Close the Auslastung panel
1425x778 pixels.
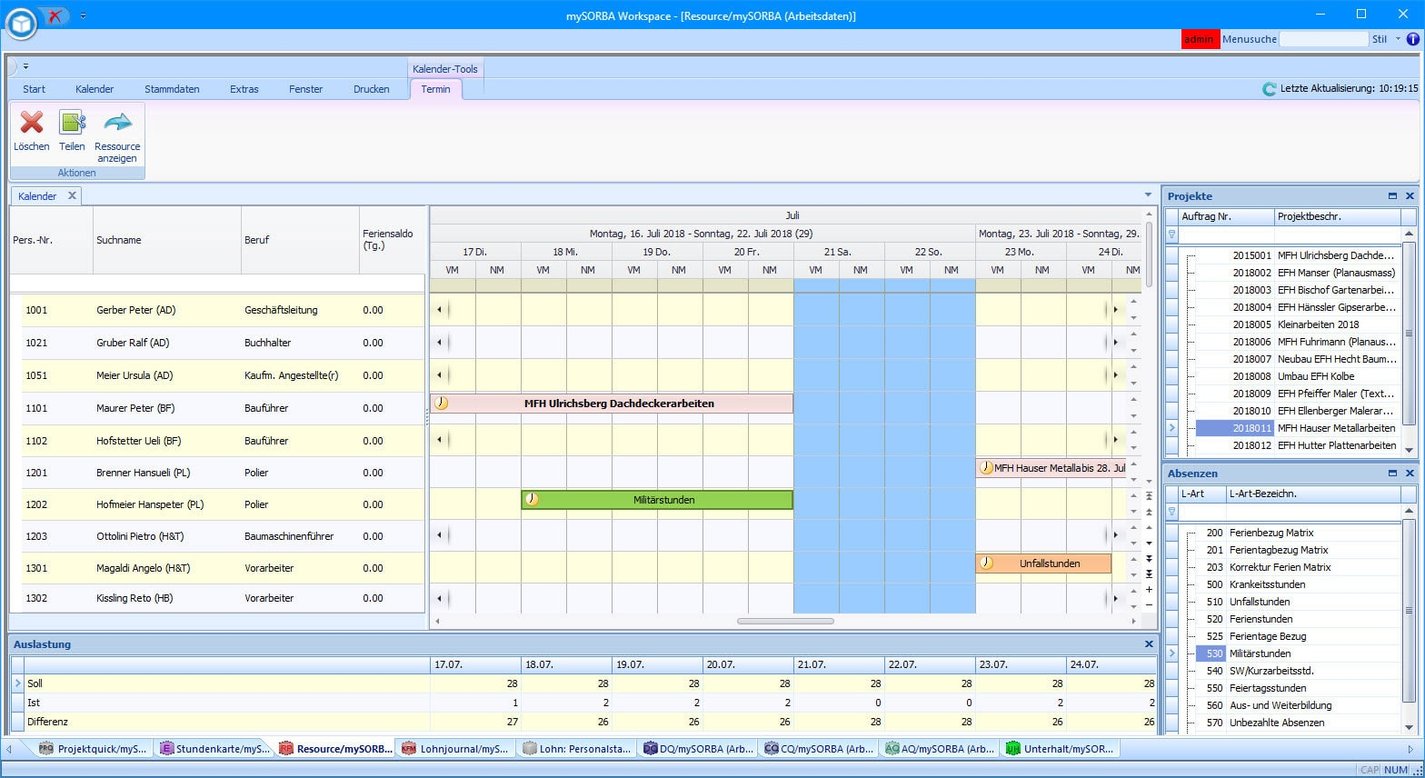[1149, 645]
